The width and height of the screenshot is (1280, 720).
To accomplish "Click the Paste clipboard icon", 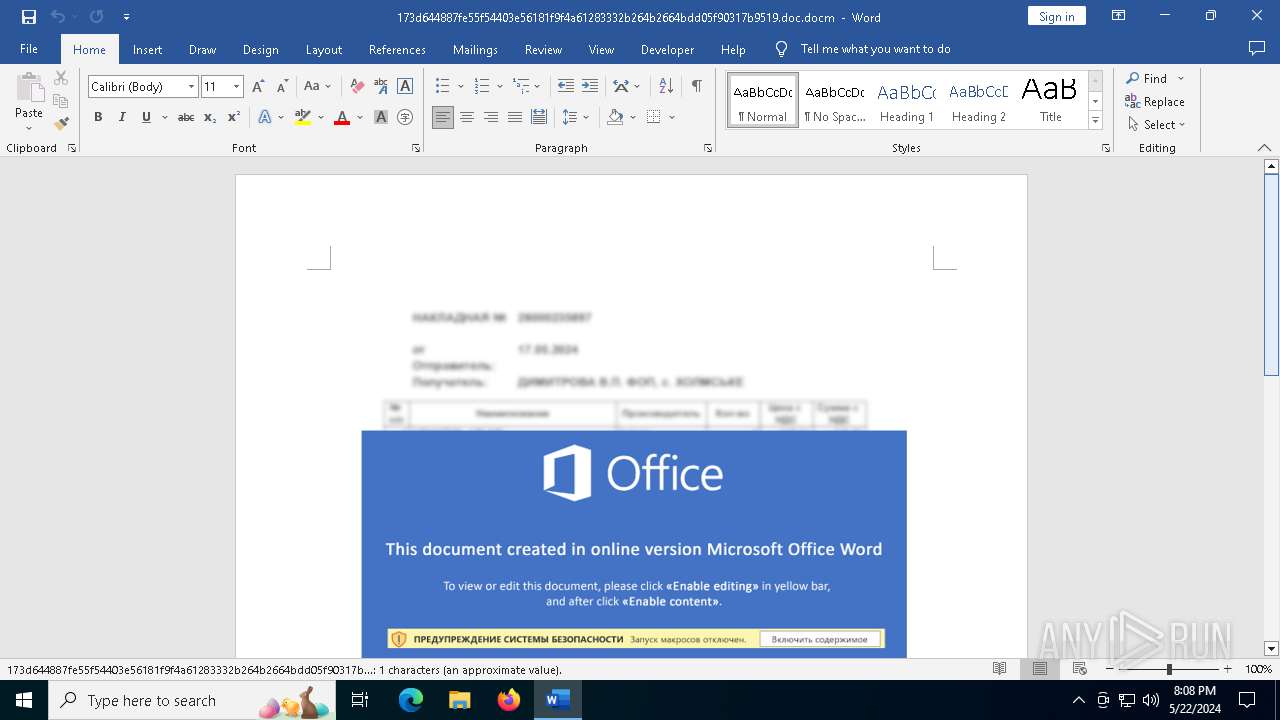I will coord(29,88).
